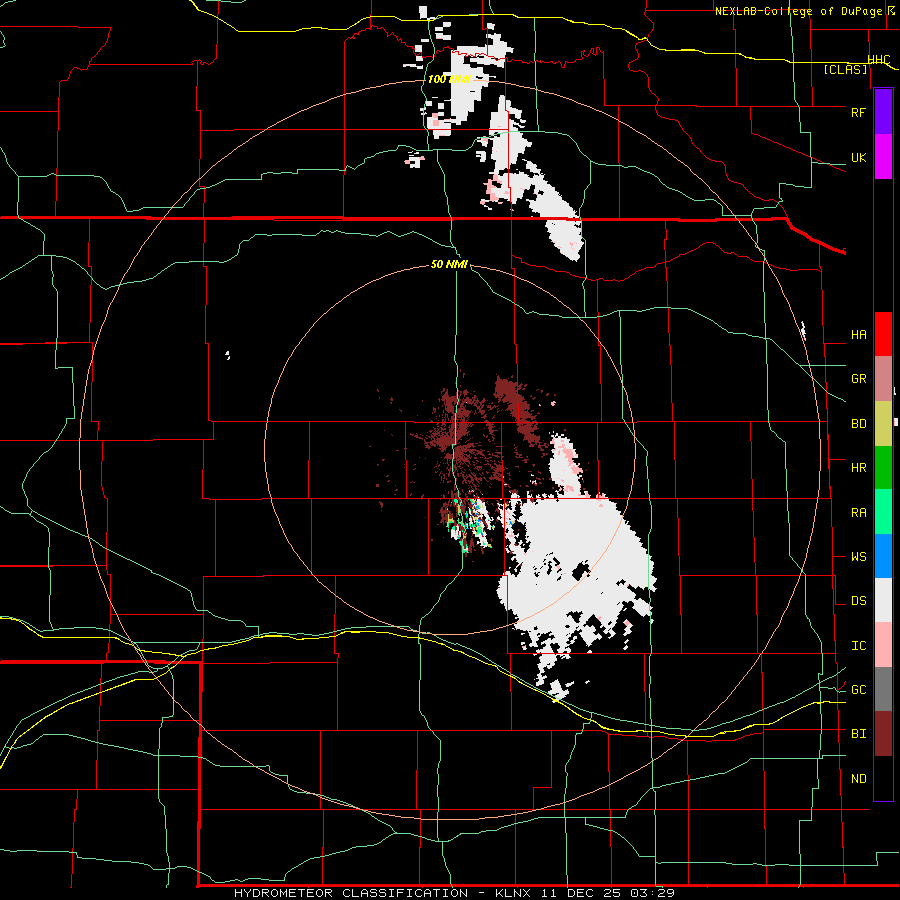
Task: Click the blue WS legend swatch
Action: (883, 556)
